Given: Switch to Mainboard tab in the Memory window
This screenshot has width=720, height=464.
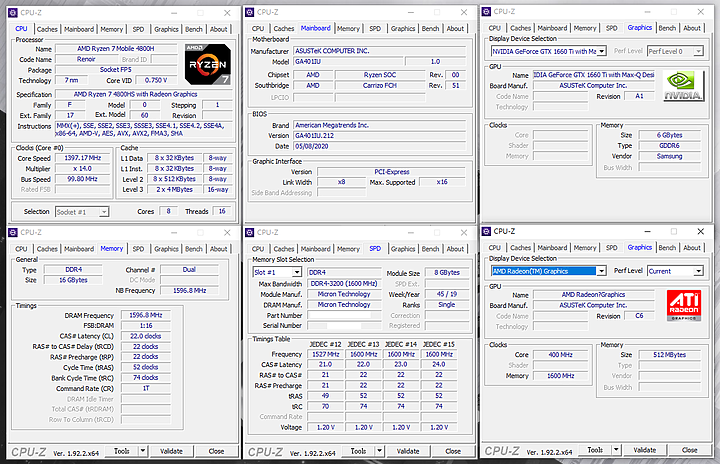Looking at the screenshot, I should pyautogui.click(x=79, y=249).
